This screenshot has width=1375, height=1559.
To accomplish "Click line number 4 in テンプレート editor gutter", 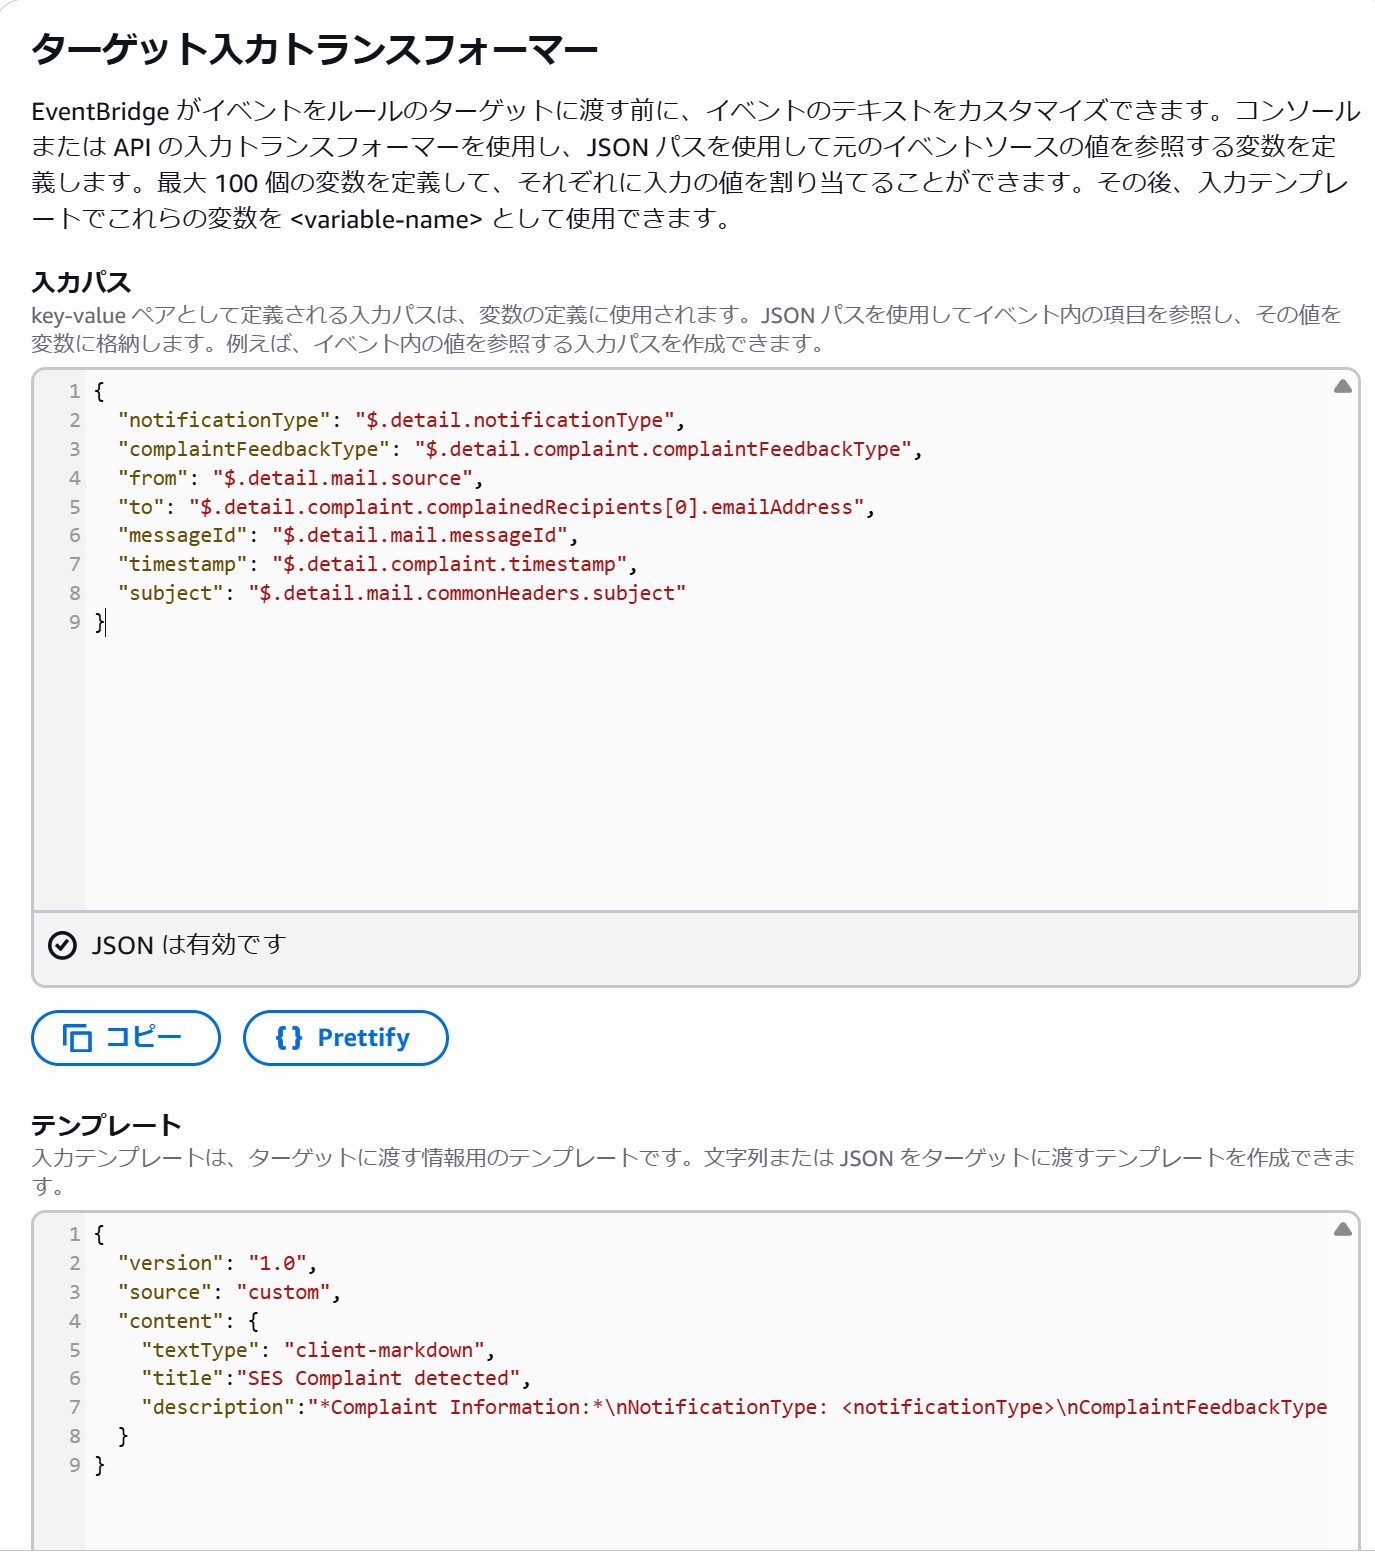I will point(74,1321).
